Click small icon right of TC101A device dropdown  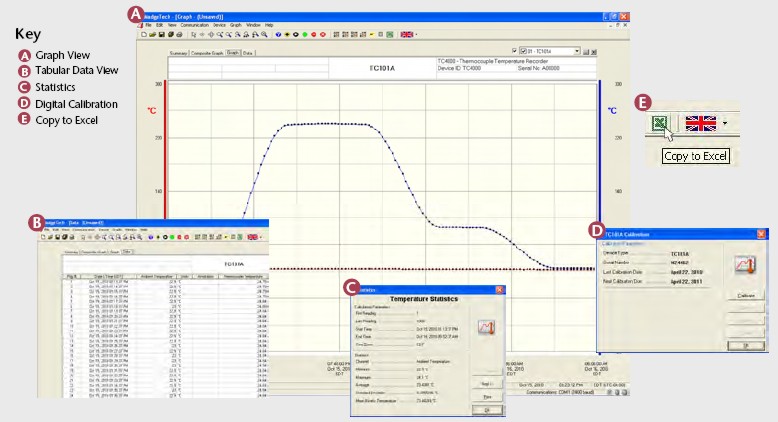pos(586,52)
